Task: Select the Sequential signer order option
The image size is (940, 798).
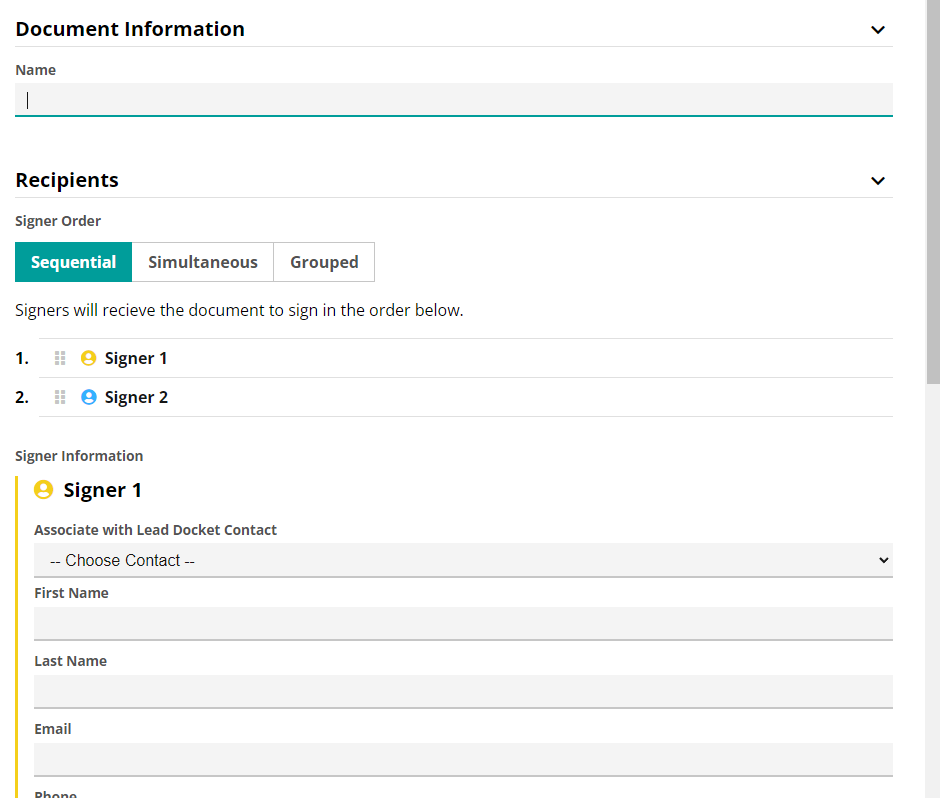Action: pyautogui.click(x=73, y=261)
